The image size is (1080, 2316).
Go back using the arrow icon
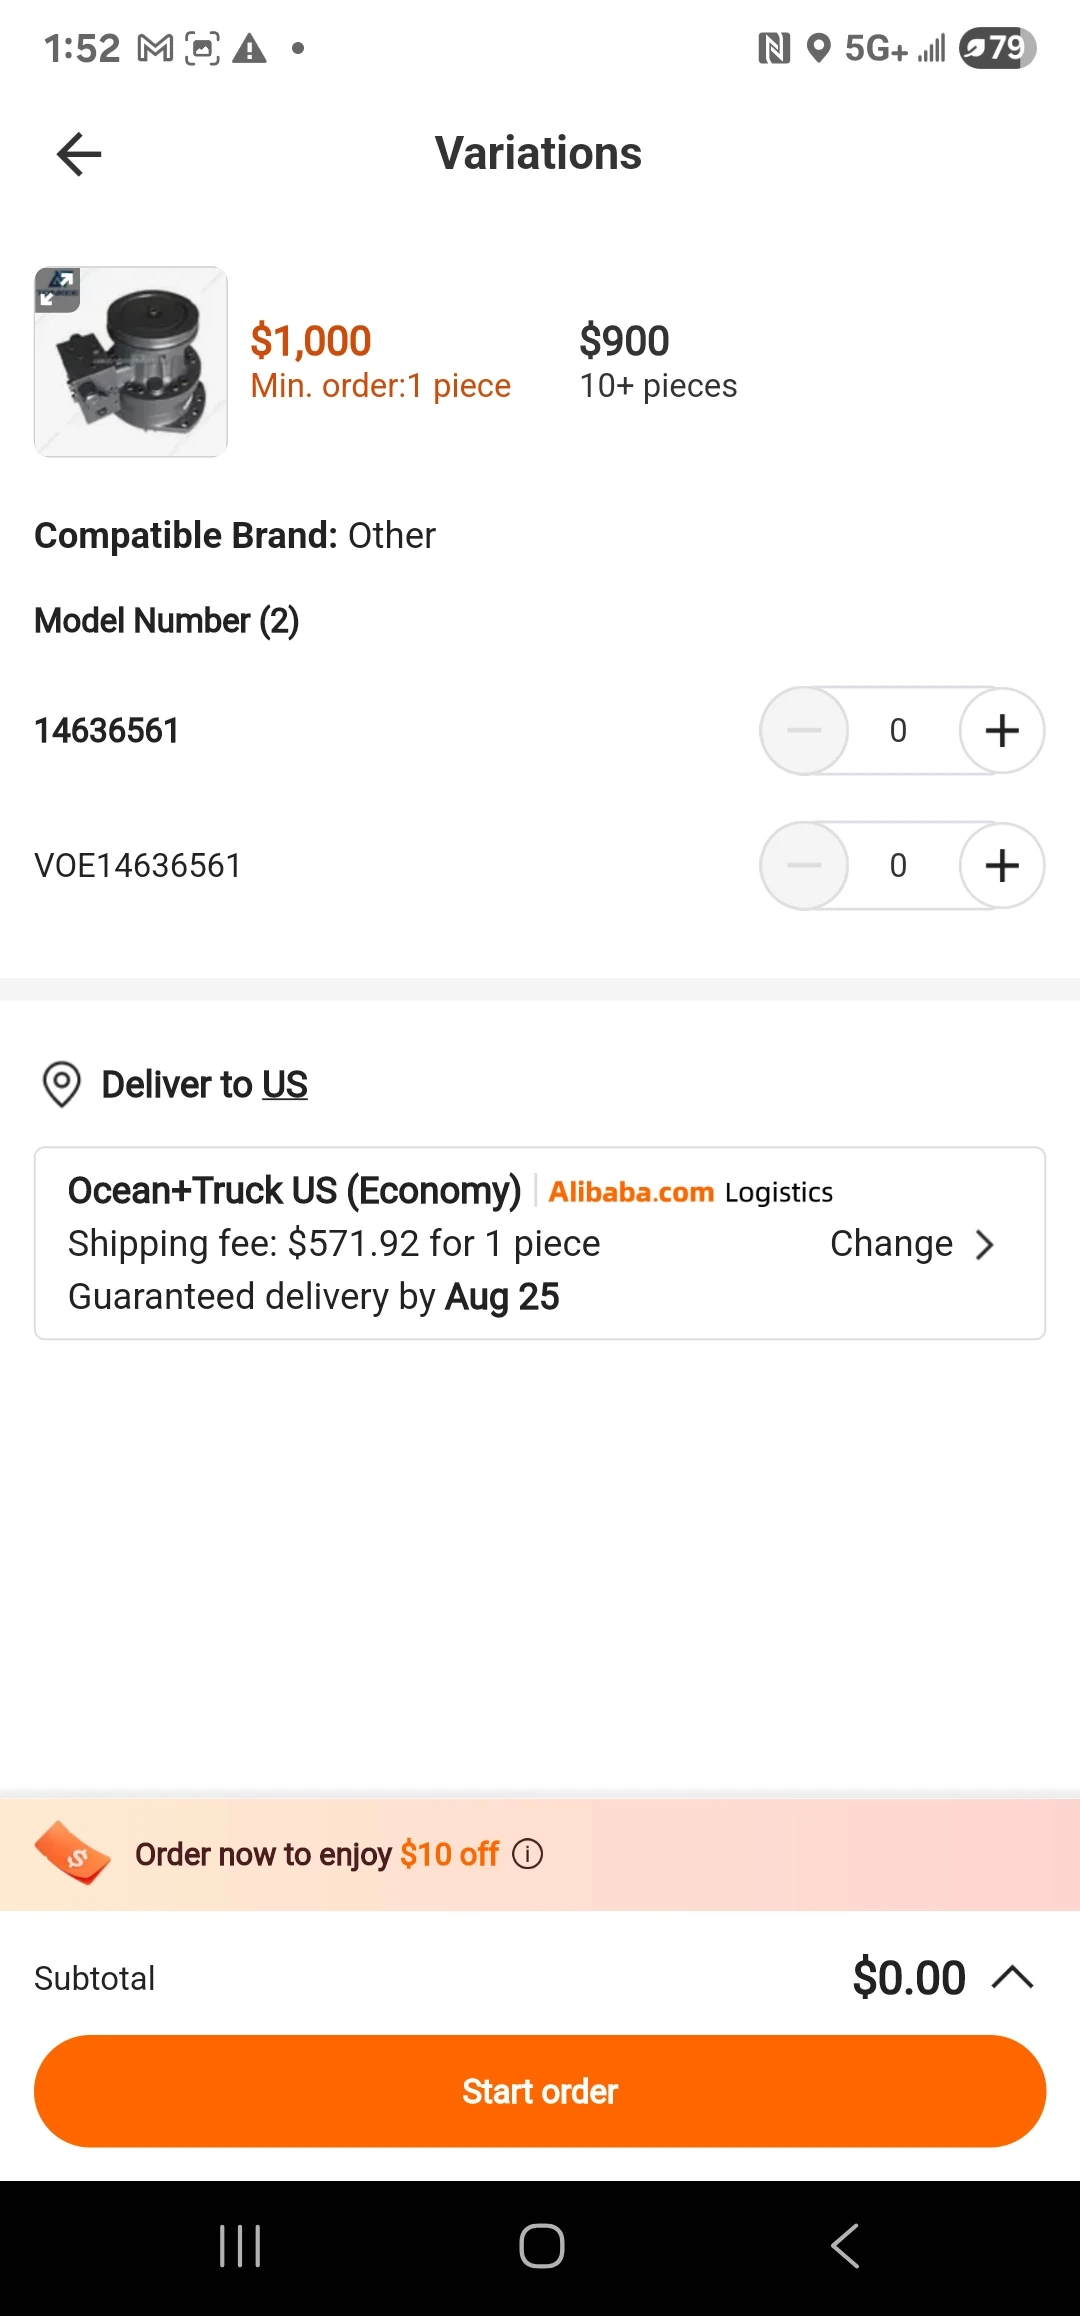pyautogui.click(x=79, y=154)
